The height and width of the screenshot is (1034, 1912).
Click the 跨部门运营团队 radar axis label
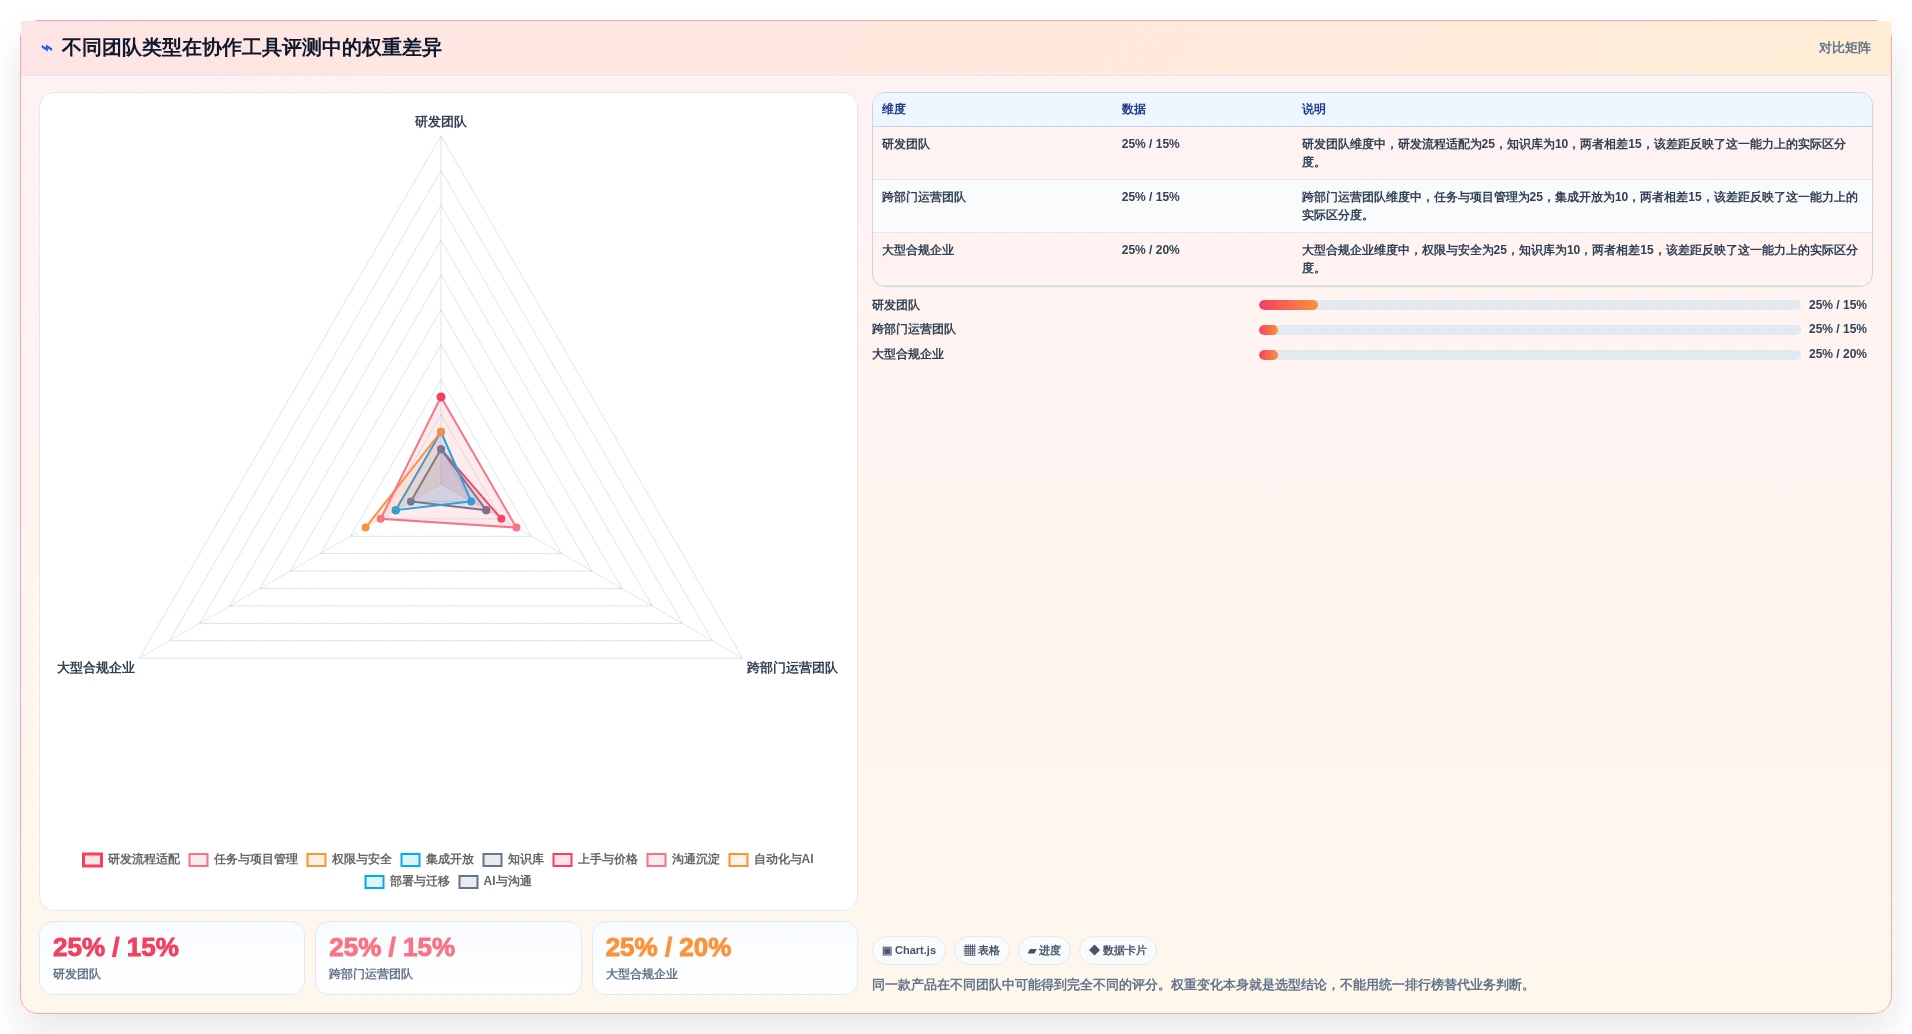pos(792,668)
